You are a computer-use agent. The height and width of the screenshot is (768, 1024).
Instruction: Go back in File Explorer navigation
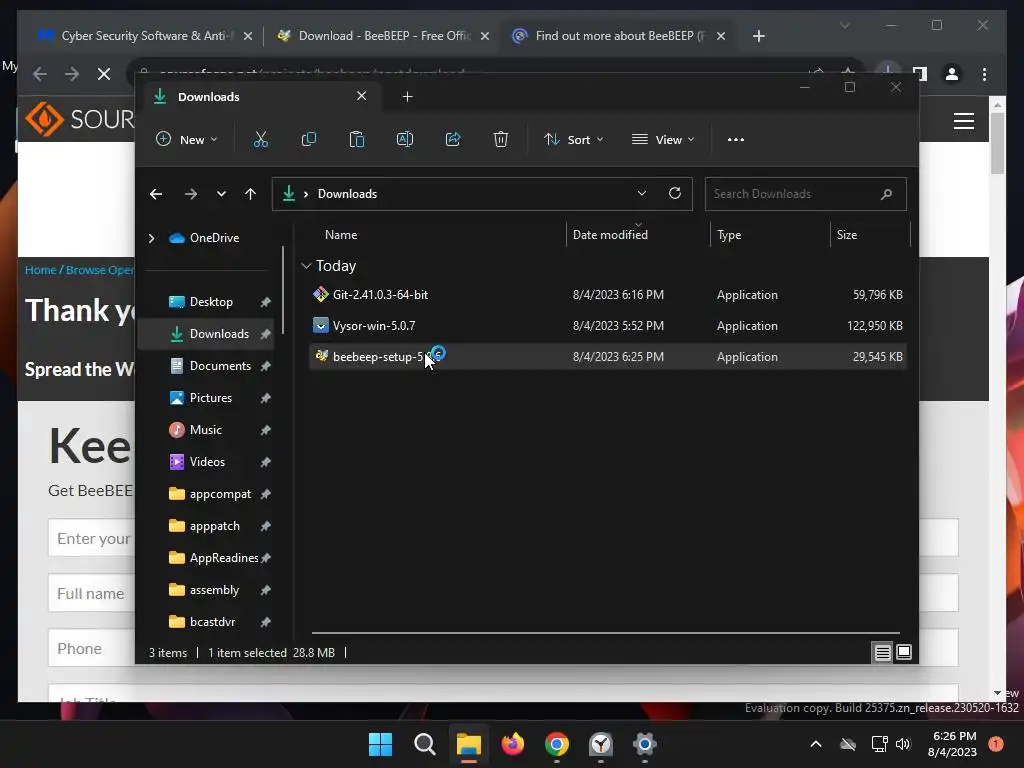coord(155,194)
